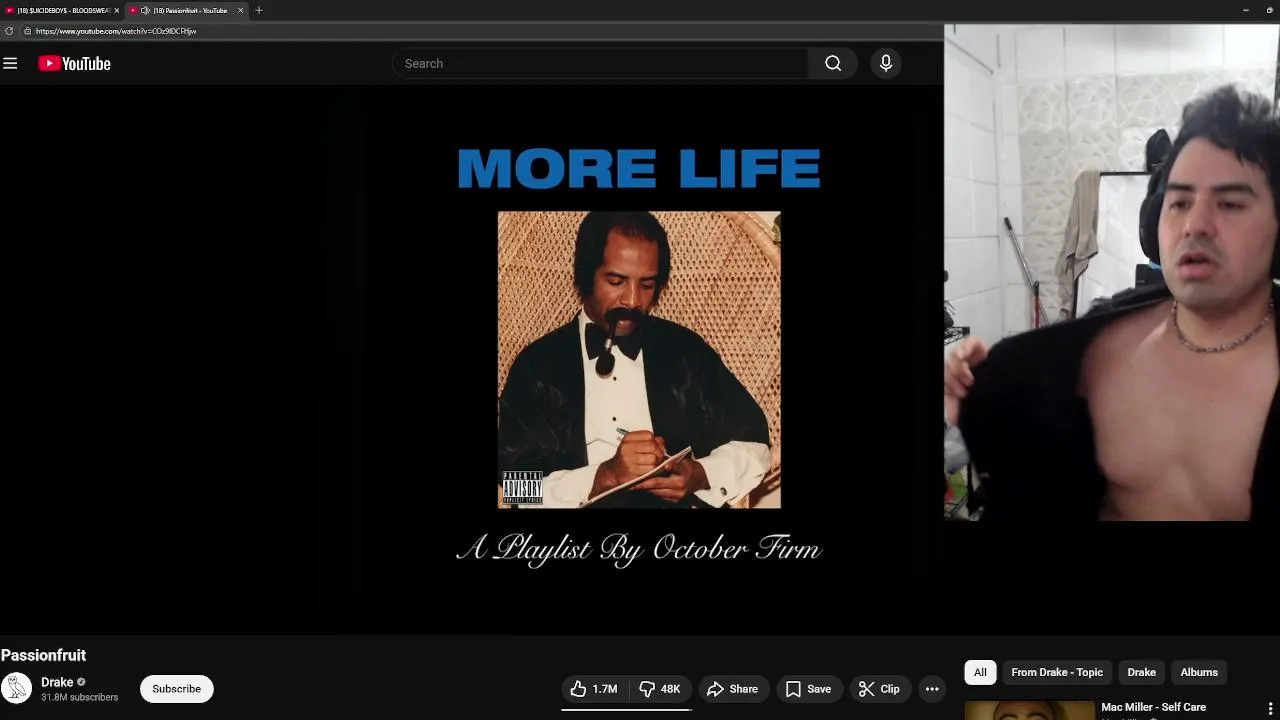View site info lock icon
Image resolution: width=1280 pixels, height=720 pixels.
point(27,31)
